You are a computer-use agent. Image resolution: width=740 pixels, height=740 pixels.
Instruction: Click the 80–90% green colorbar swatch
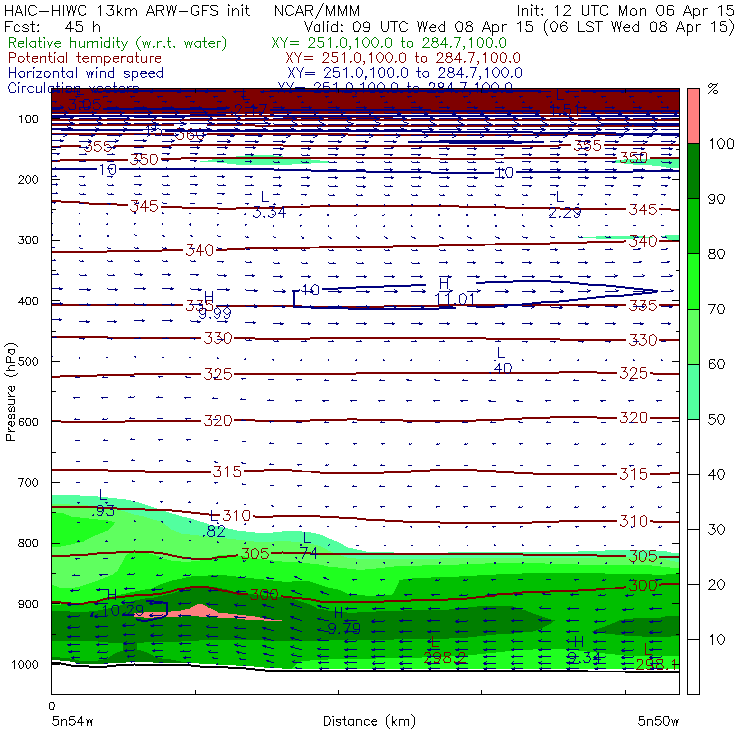tap(693, 226)
